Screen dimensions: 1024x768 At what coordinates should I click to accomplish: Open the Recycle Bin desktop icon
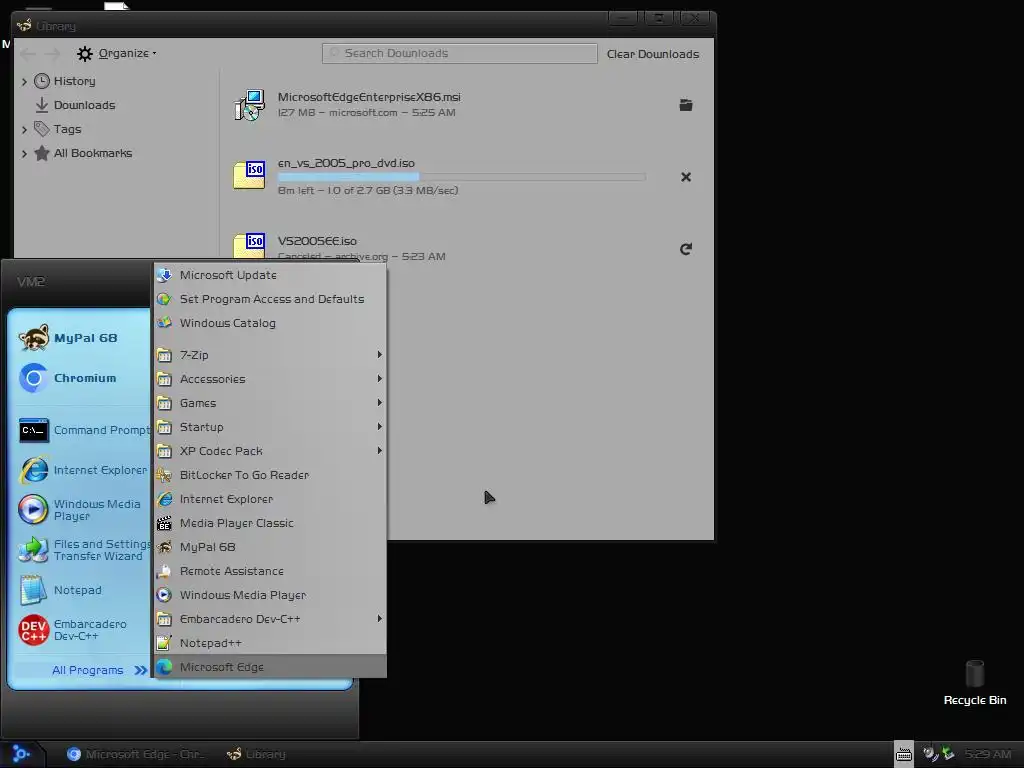pyautogui.click(x=975, y=683)
